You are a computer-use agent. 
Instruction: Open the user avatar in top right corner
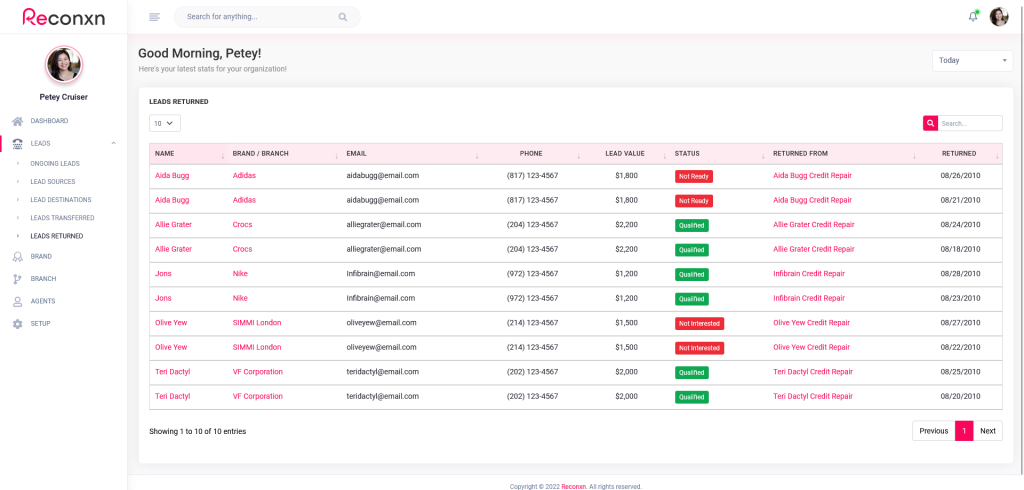999,16
